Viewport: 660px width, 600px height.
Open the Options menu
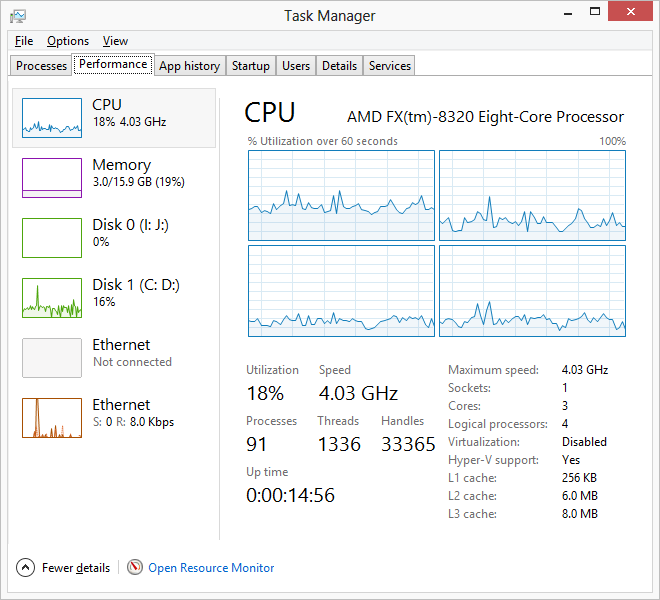point(68,41)
